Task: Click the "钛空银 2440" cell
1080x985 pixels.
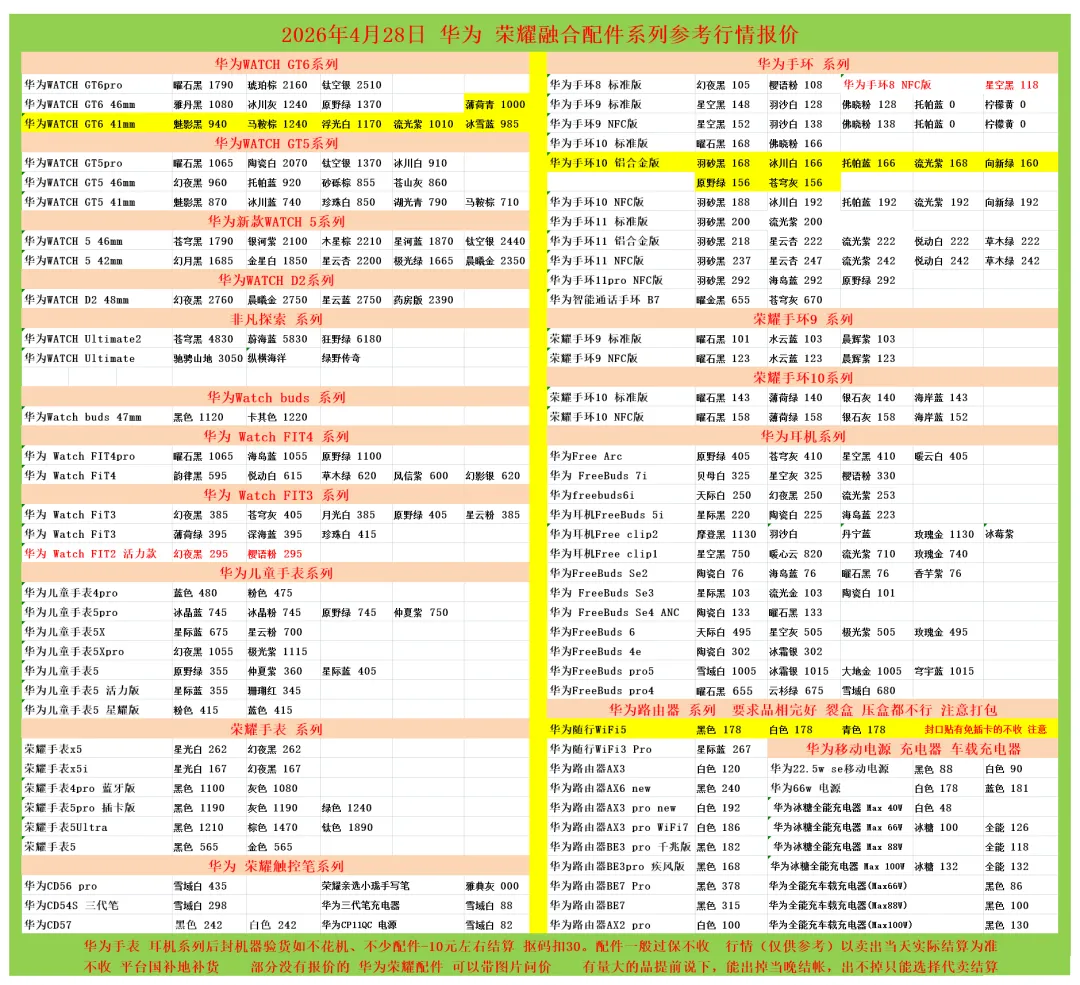Action: (x=495, y=241)
